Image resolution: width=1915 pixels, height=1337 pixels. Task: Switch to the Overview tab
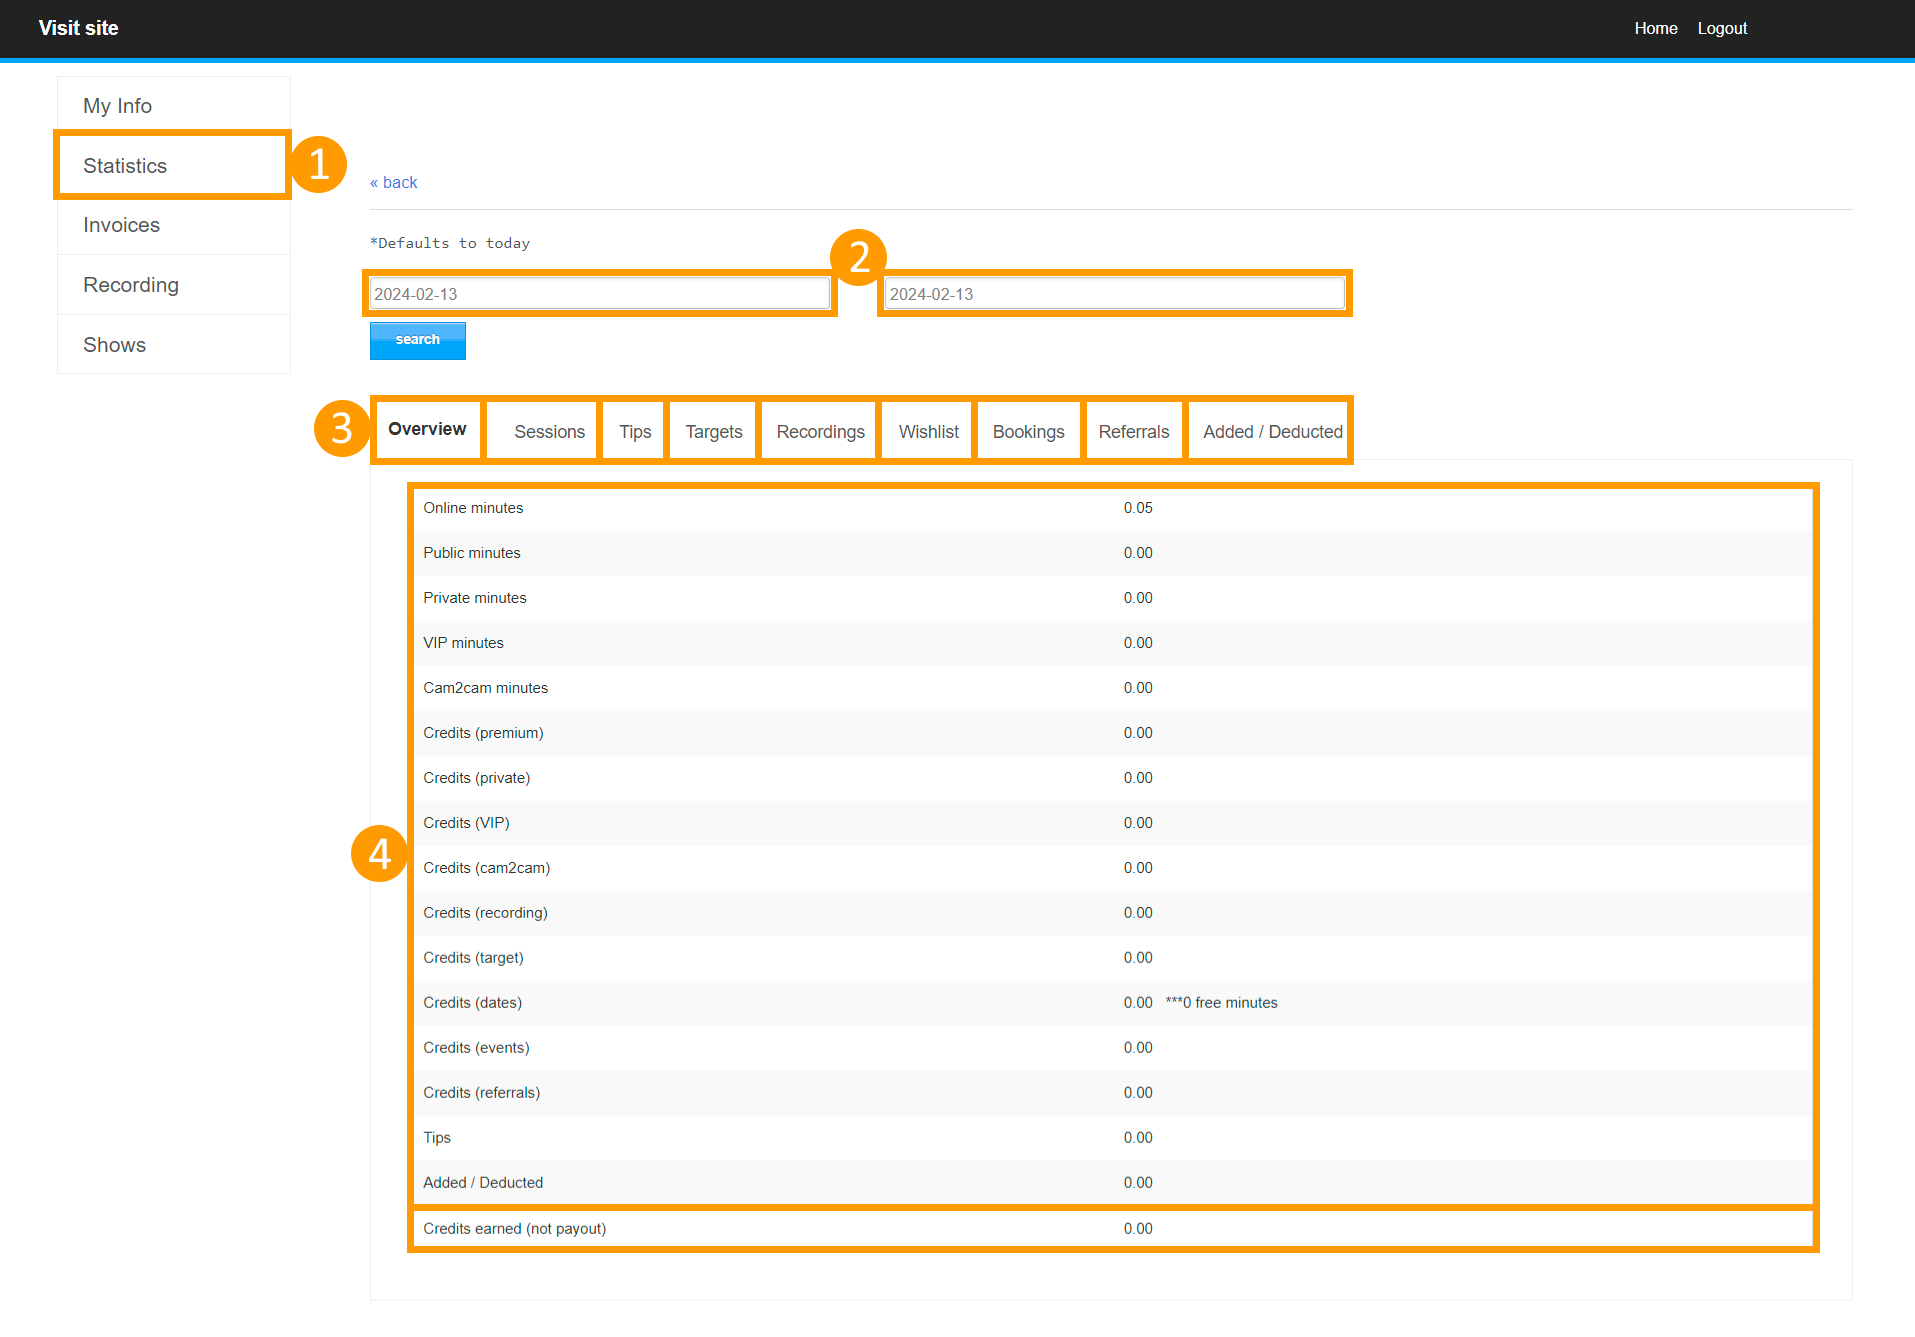click(x=427, y=430)
